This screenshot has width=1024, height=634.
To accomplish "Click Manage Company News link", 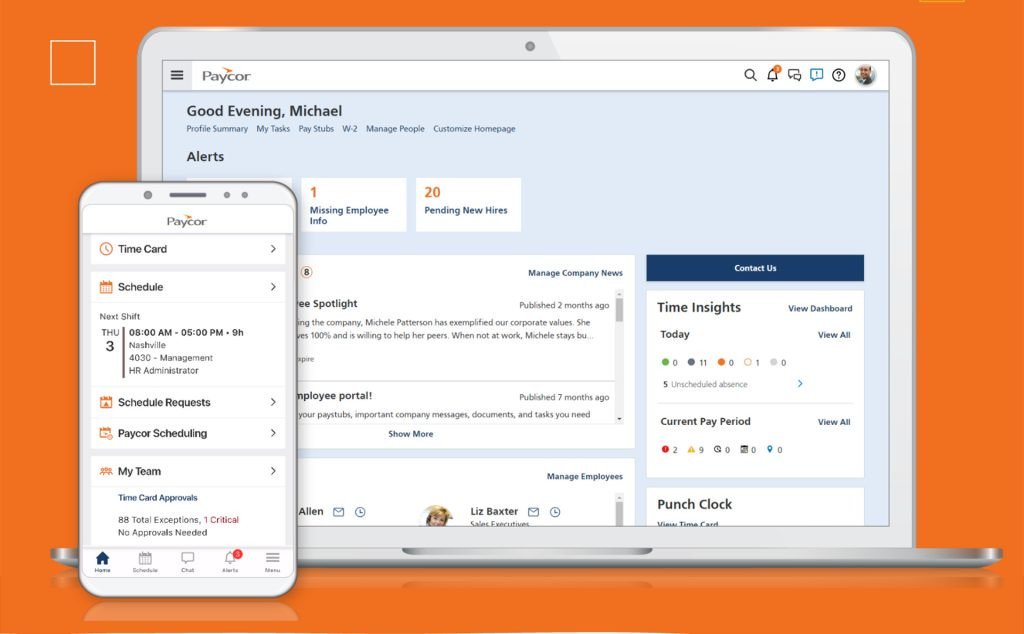I will [575, 273].
